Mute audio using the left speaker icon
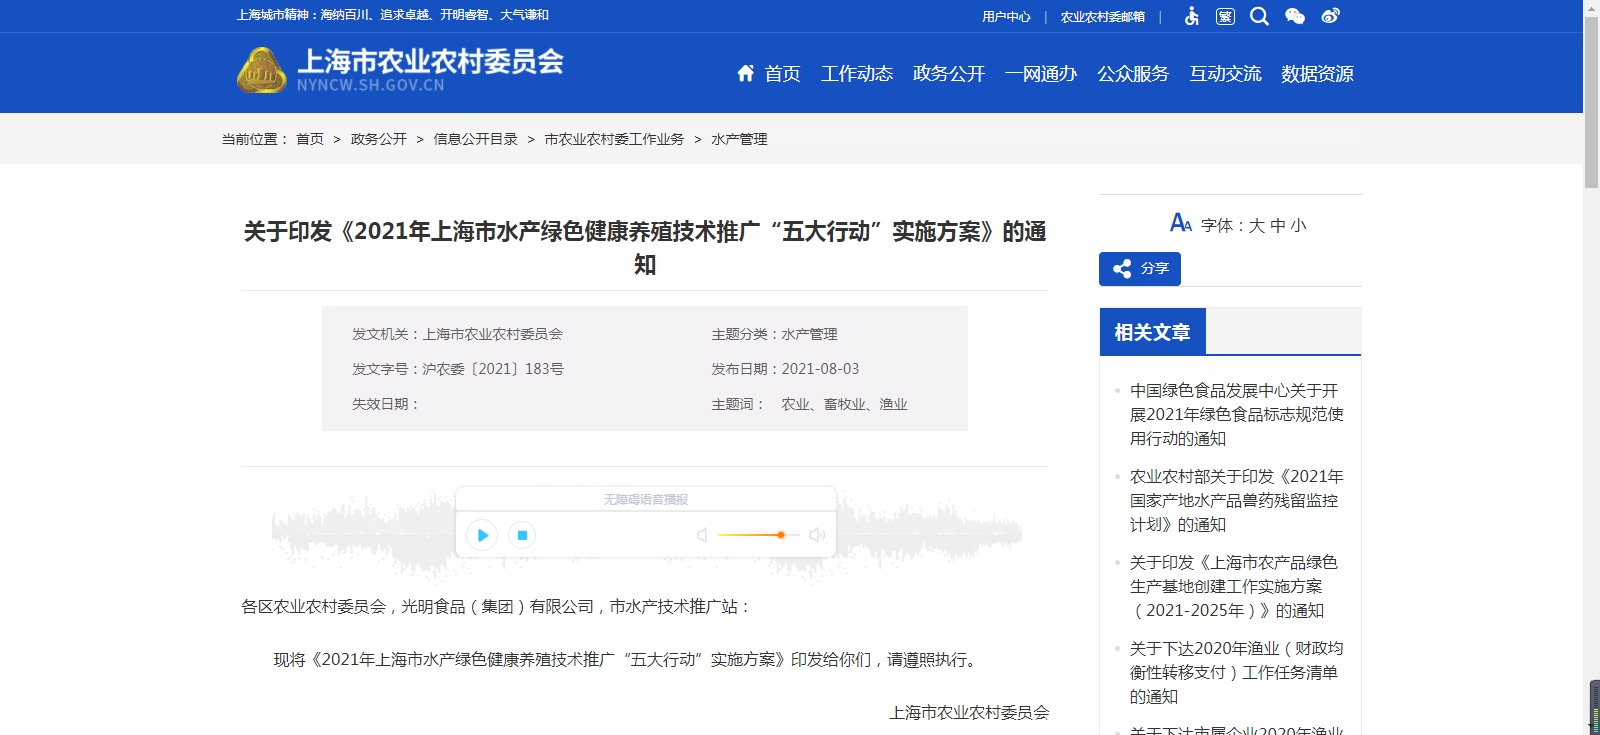The width and height of the screenshot is (1600, 735). click(x=702, y=535)
